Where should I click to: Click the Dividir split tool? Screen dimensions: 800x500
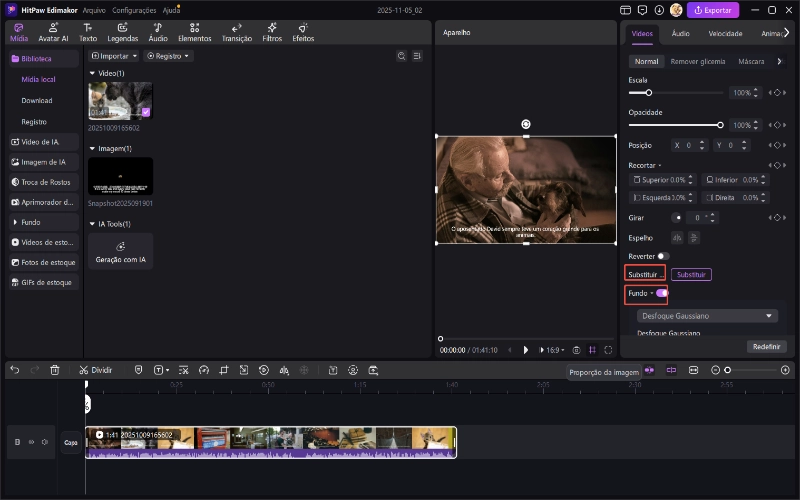pyautogui.click(x=95, y=370)
